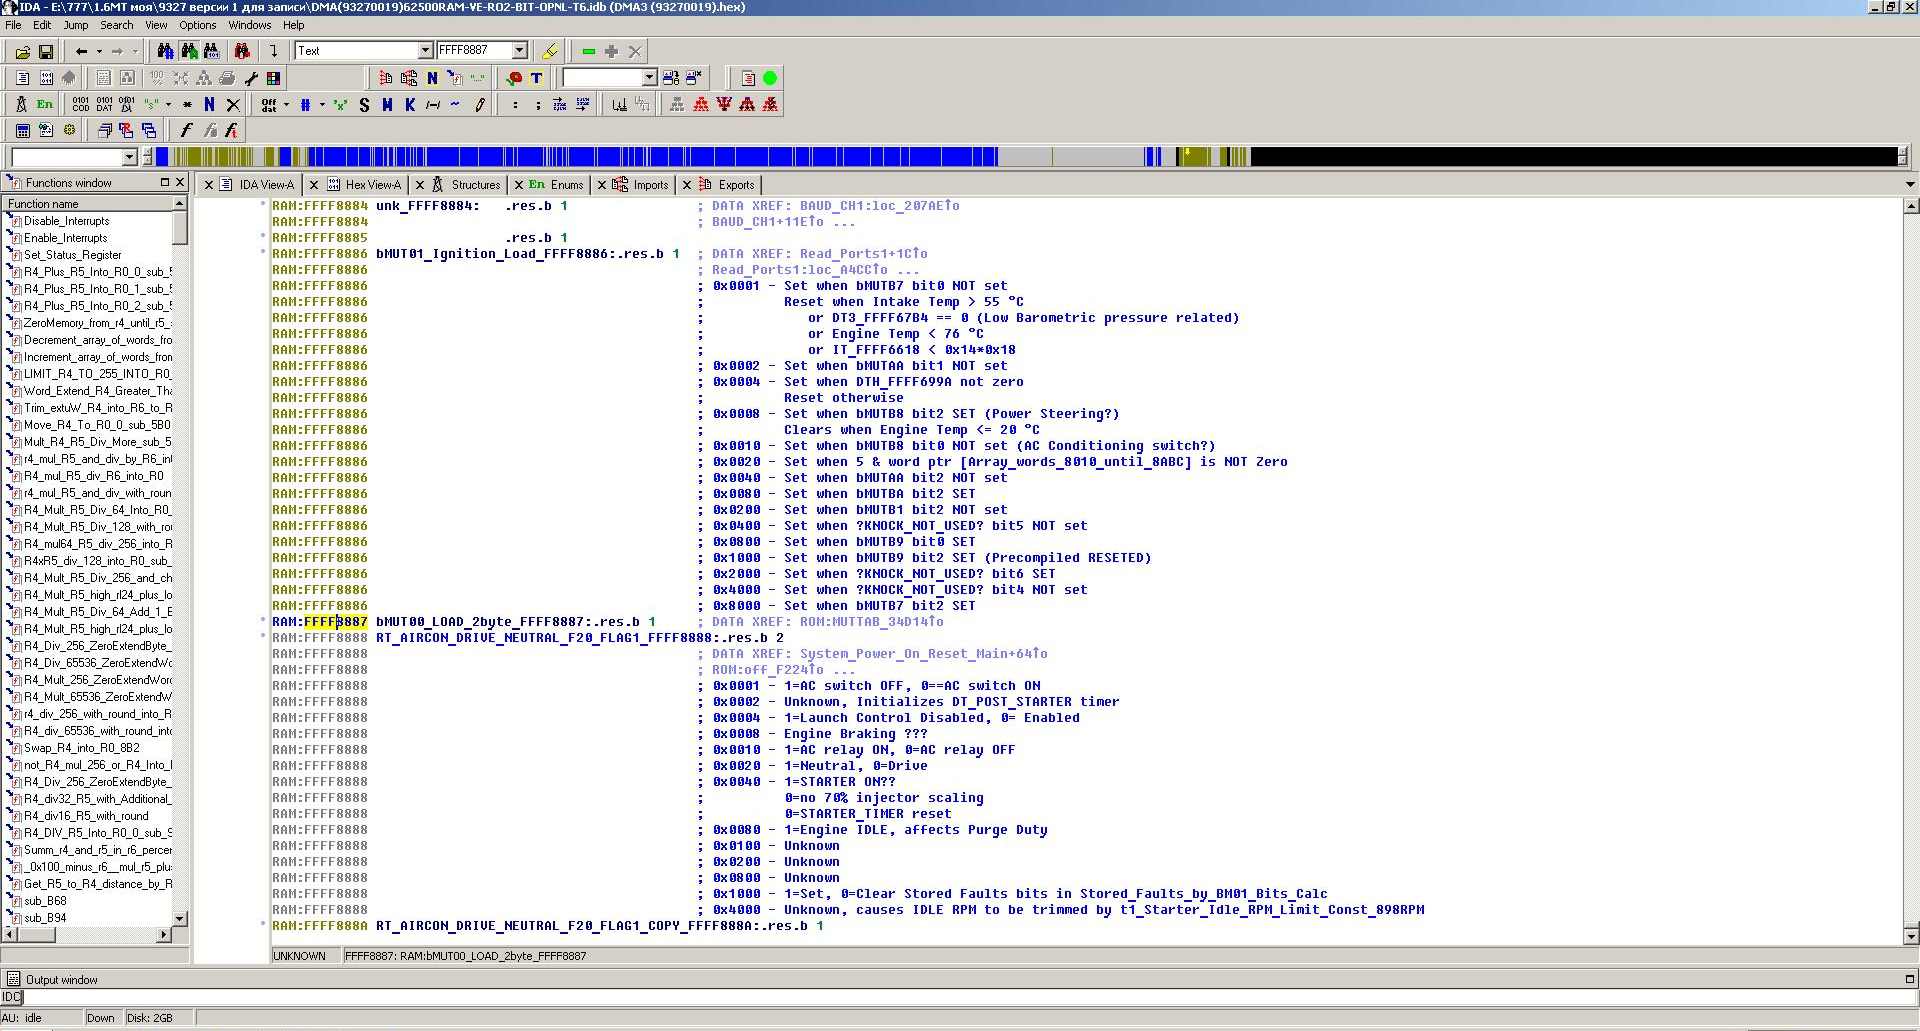1920x1031 pixels.
Task: Click the pencil edit icon
Action: [480, 105]
